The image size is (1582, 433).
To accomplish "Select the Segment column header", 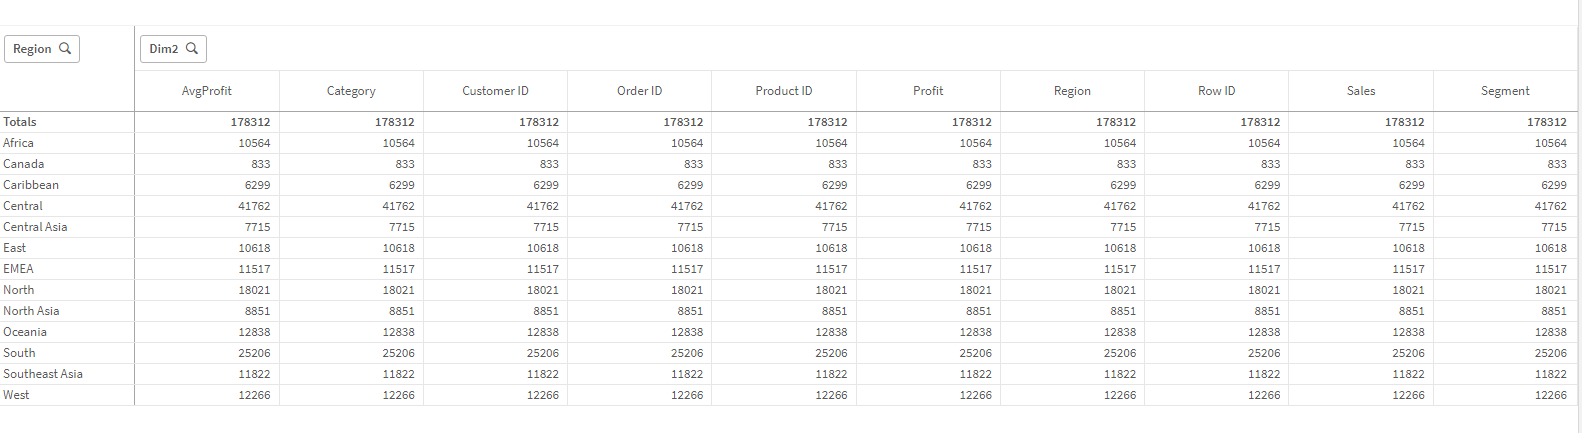I will click(x=1505, y=91).
